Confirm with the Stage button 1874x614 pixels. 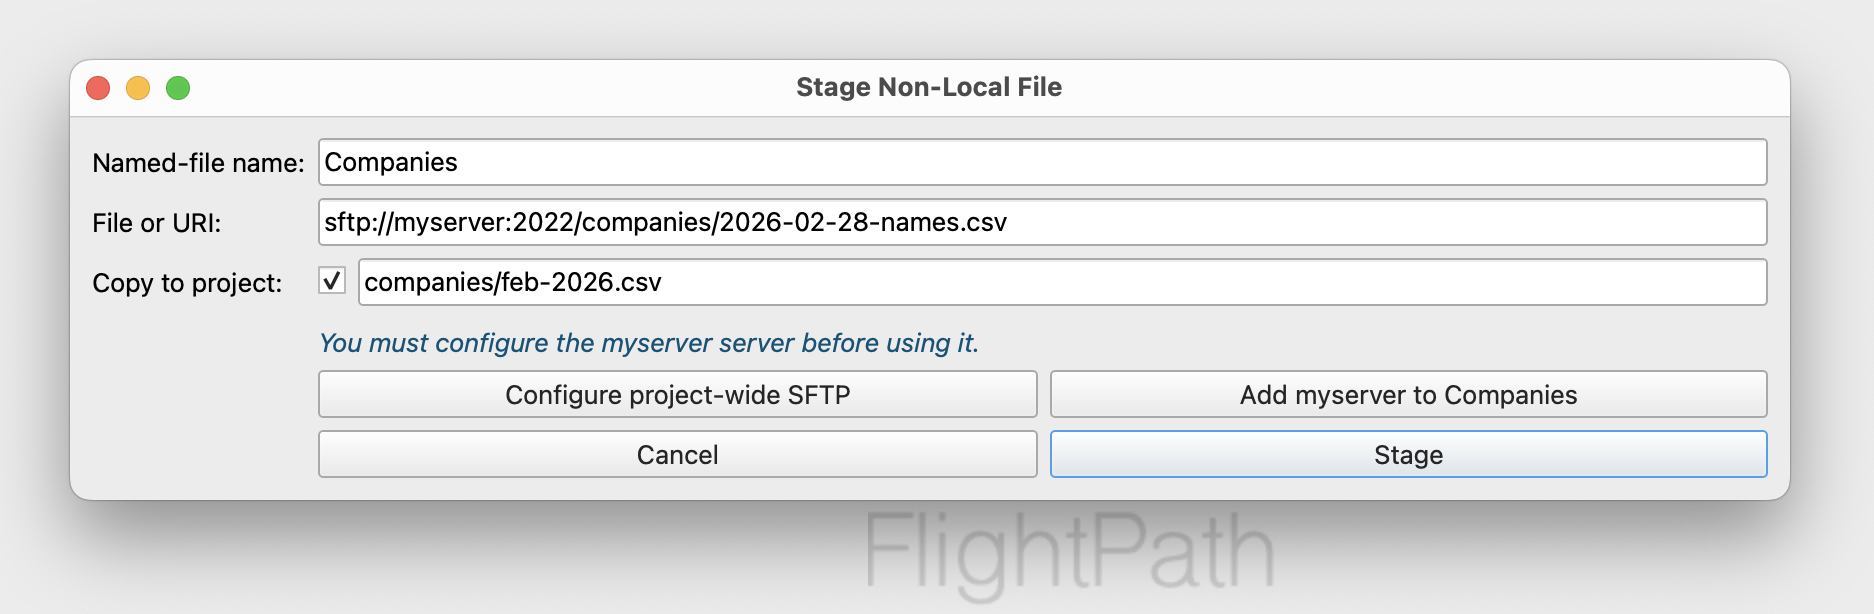(x=1408, y=455)
